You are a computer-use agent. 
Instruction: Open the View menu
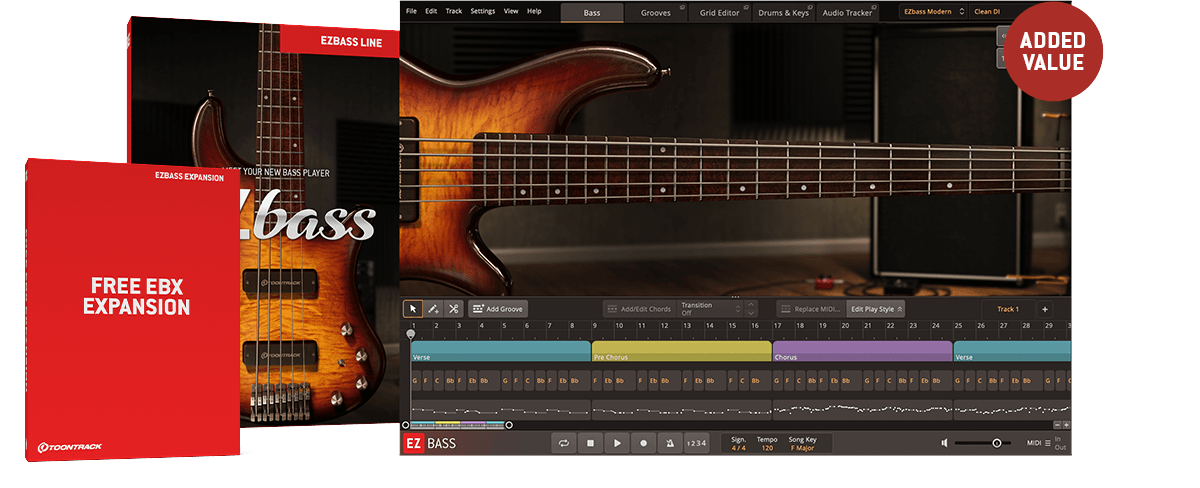pyautogui.click(x=511, y=11)
